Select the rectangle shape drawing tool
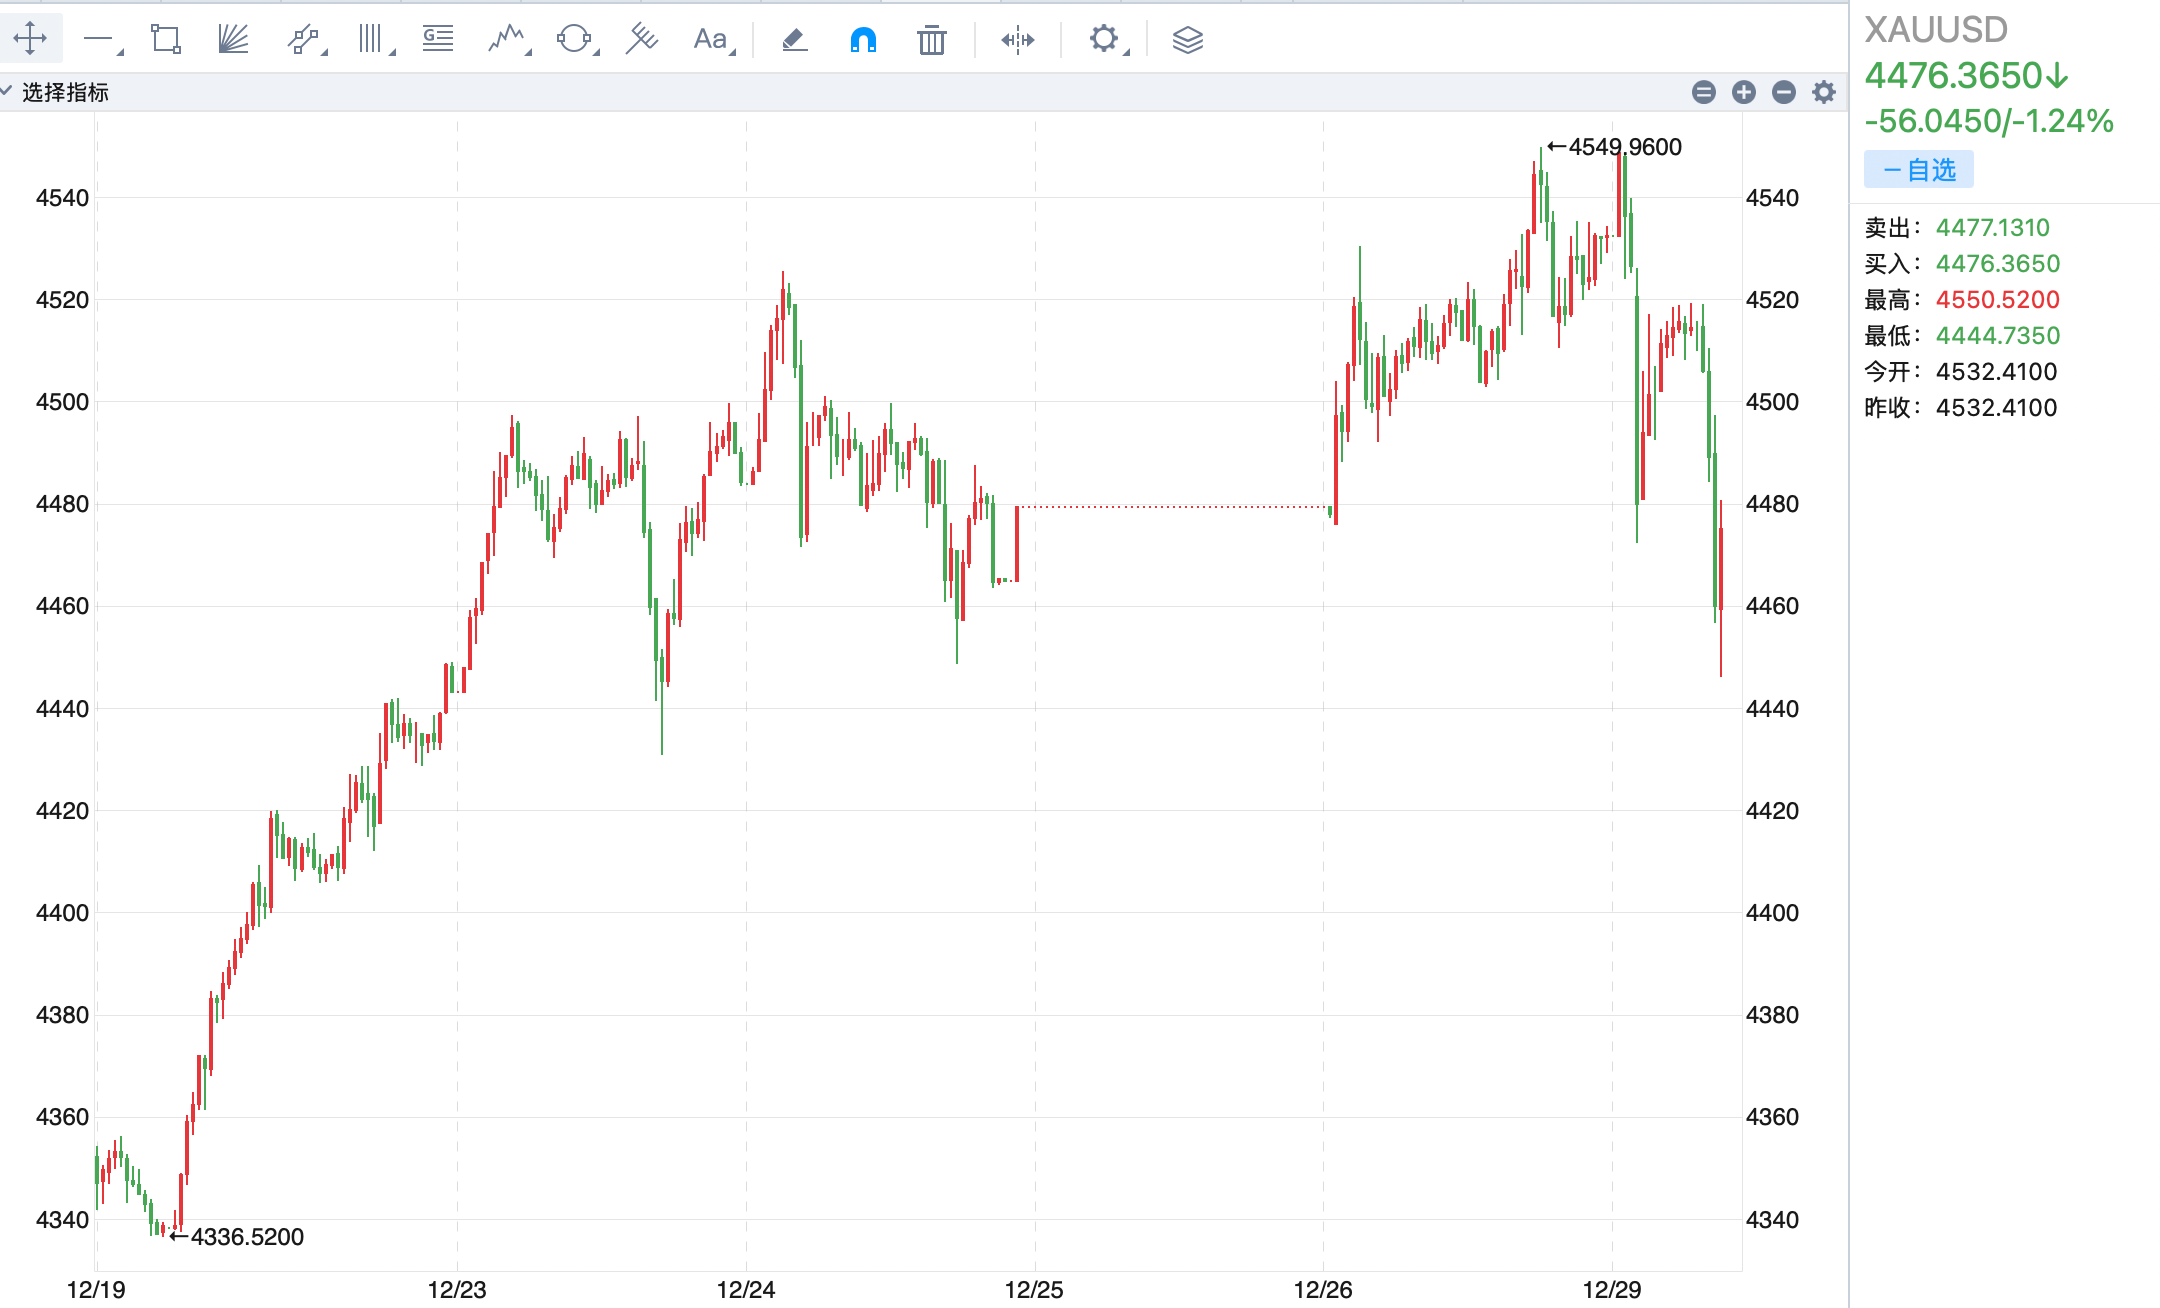 click(x=165, y=39)
